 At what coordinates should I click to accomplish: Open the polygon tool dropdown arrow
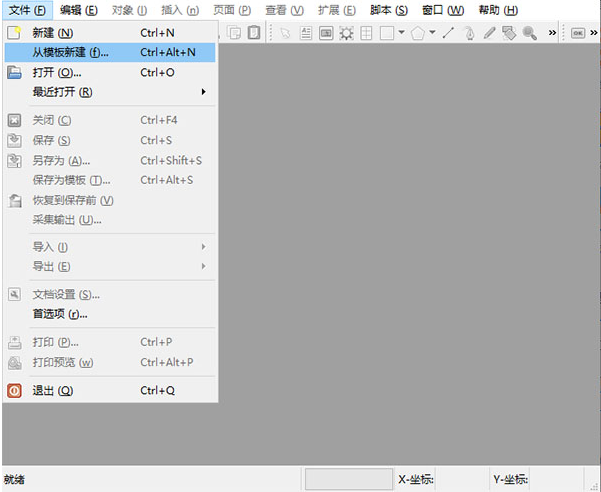(x=432, y=33)
